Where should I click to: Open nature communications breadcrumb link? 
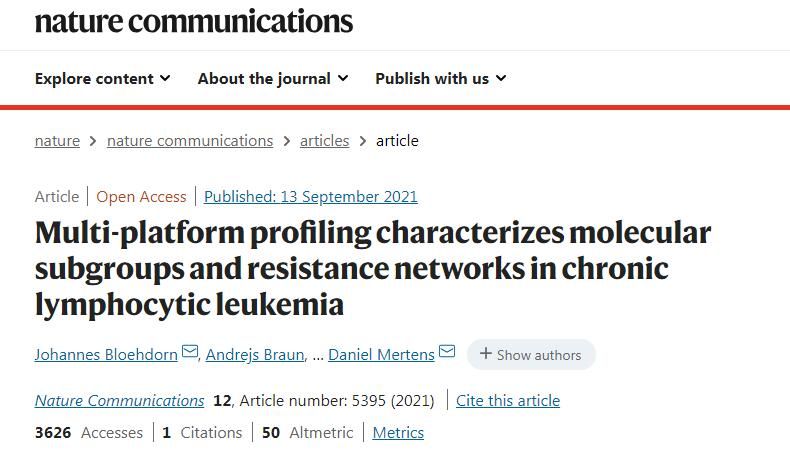190,141
